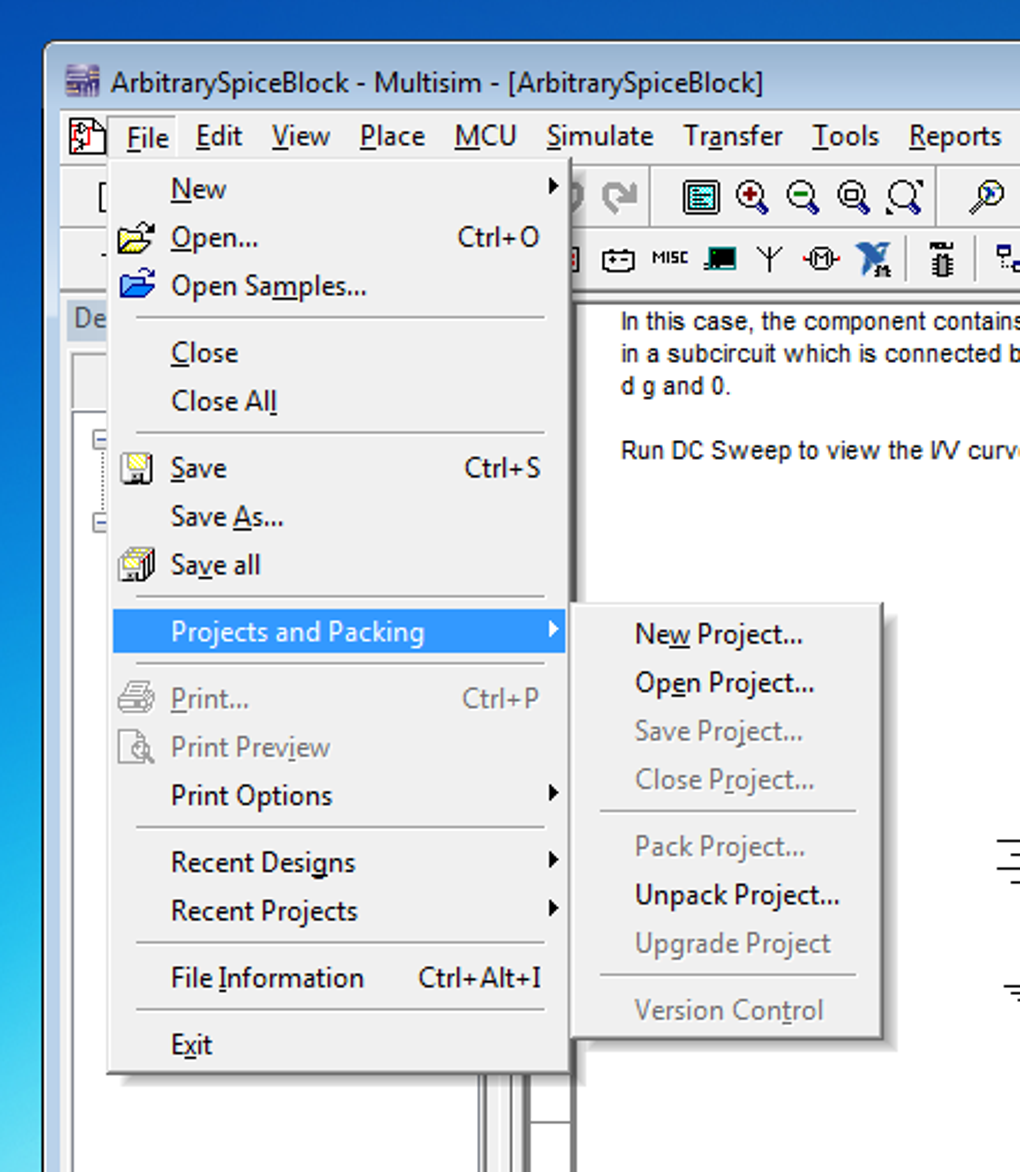This screenshot has height=1172, width=1020.
Task: Click the Open Samples folder icon
Action: [136, 285]
